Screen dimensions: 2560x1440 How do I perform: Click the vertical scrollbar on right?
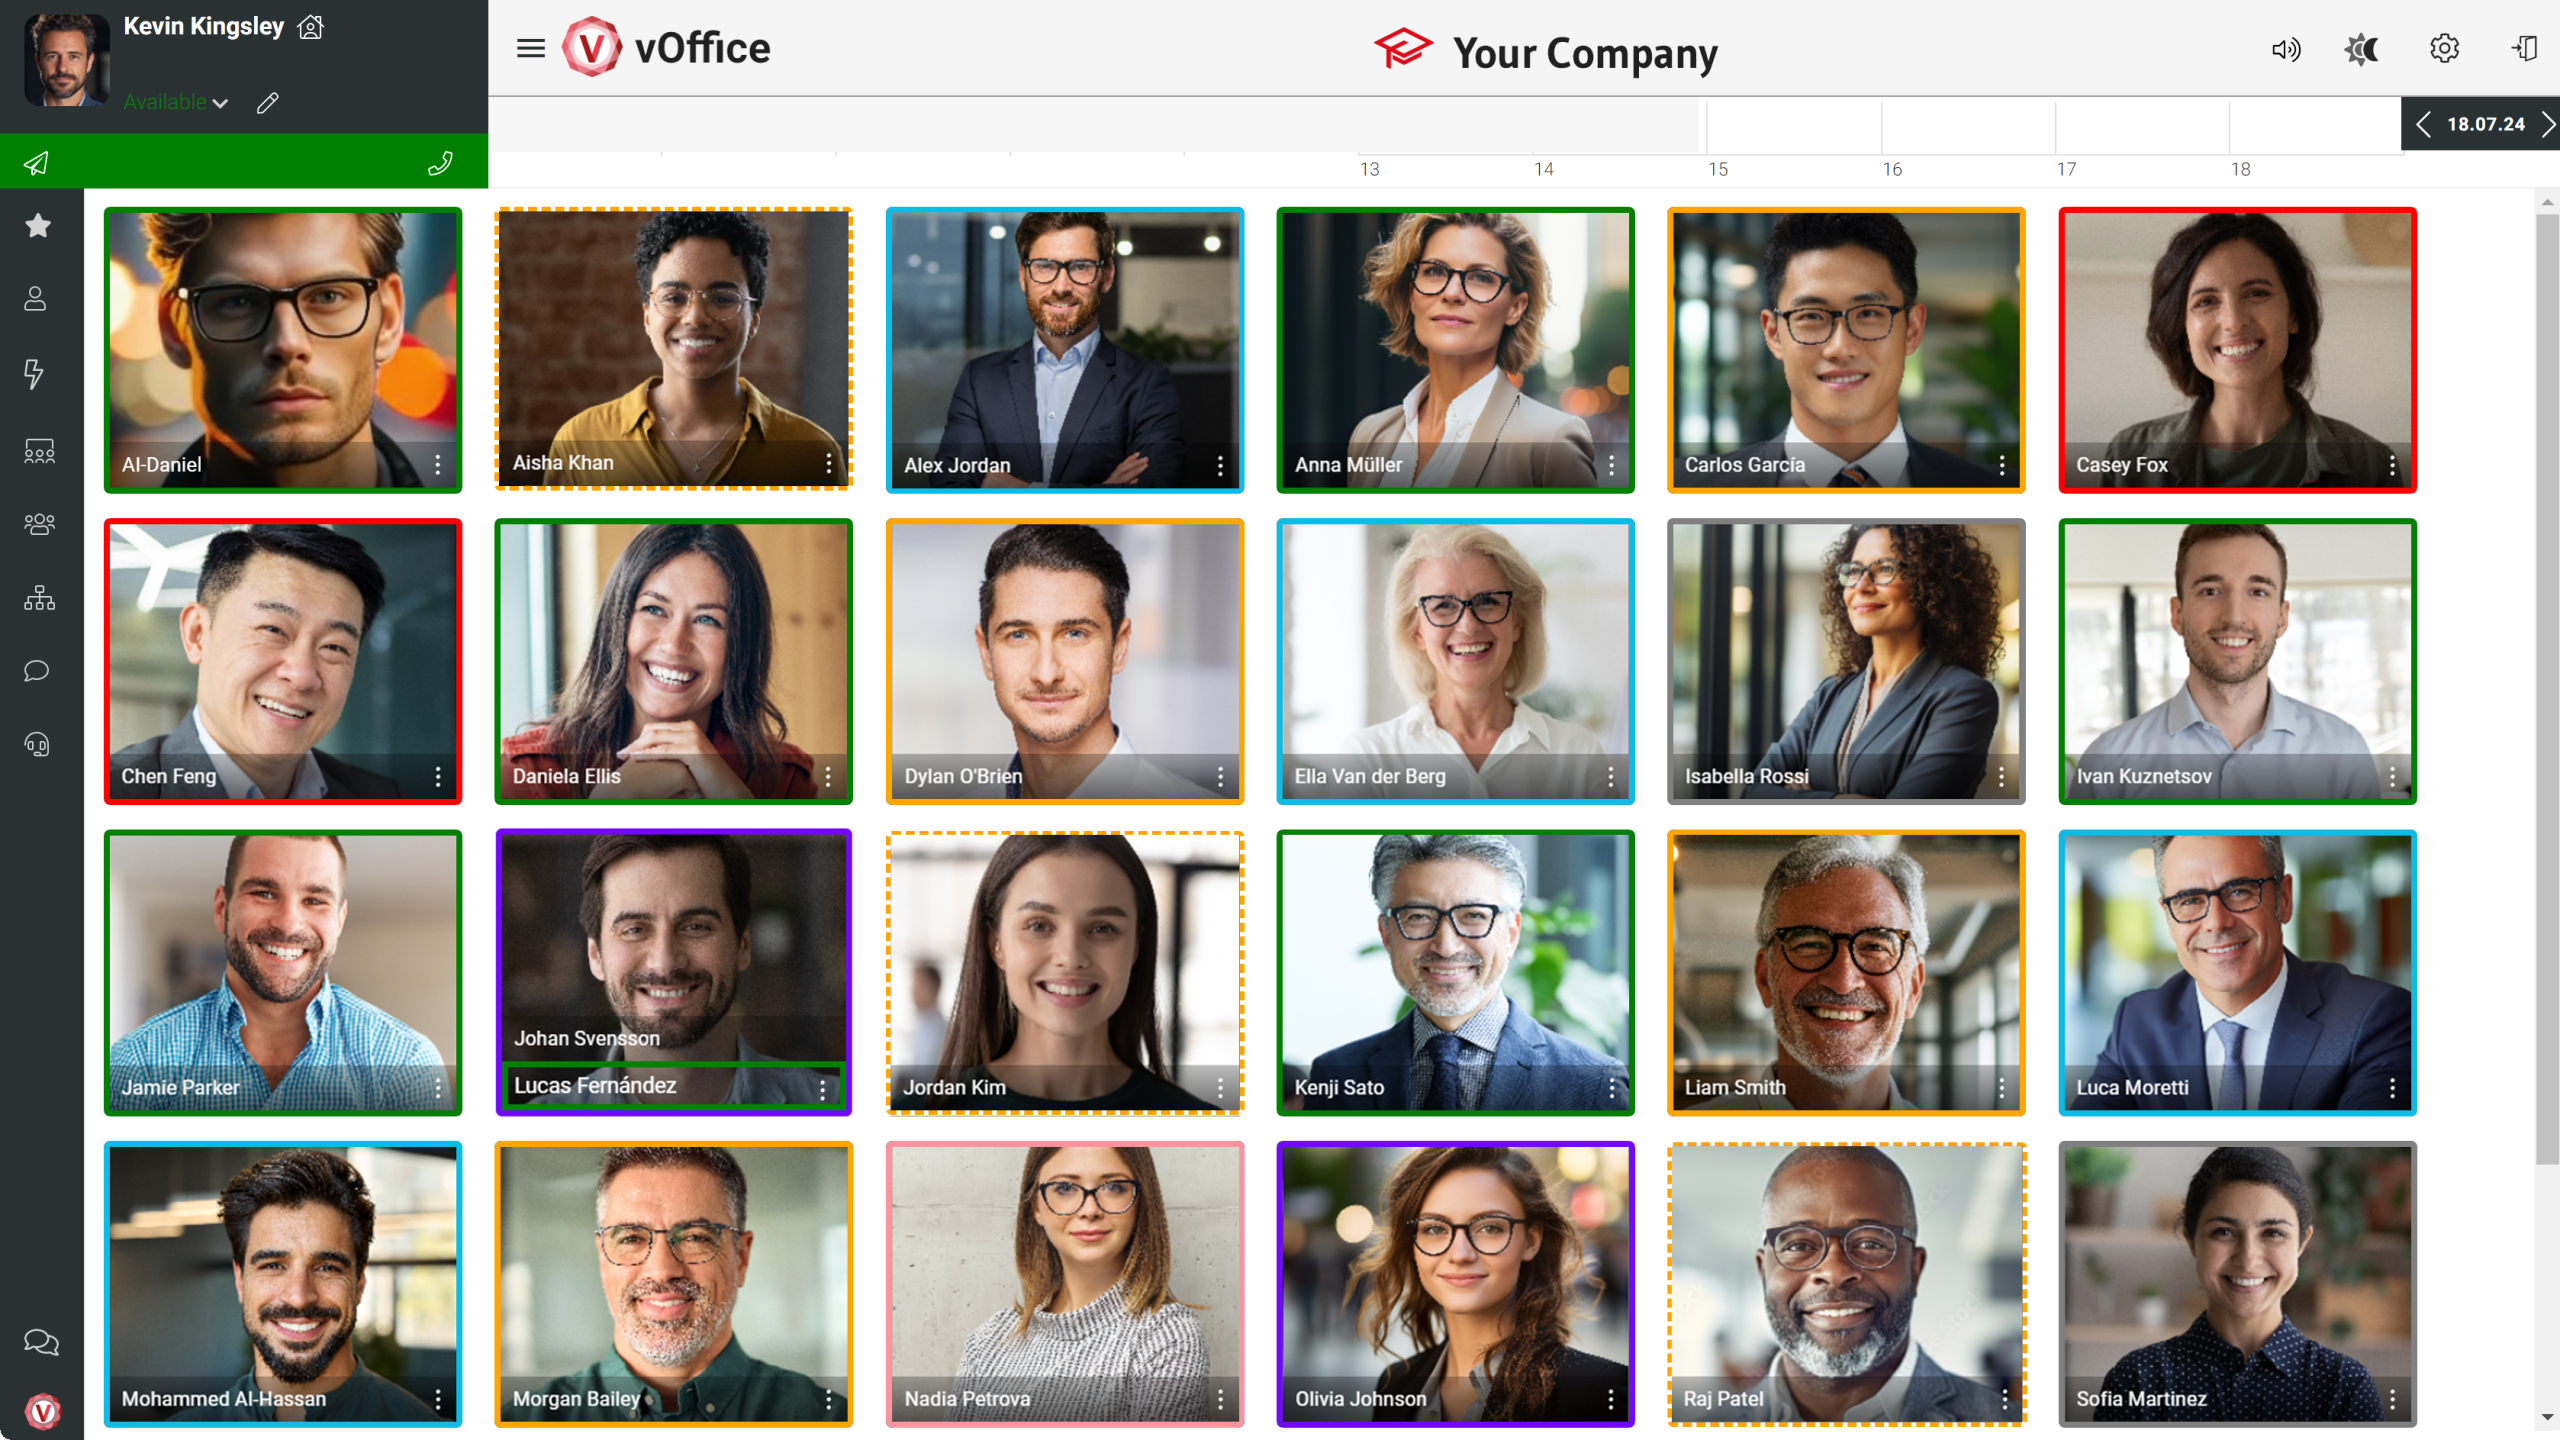coord(2547,688)
